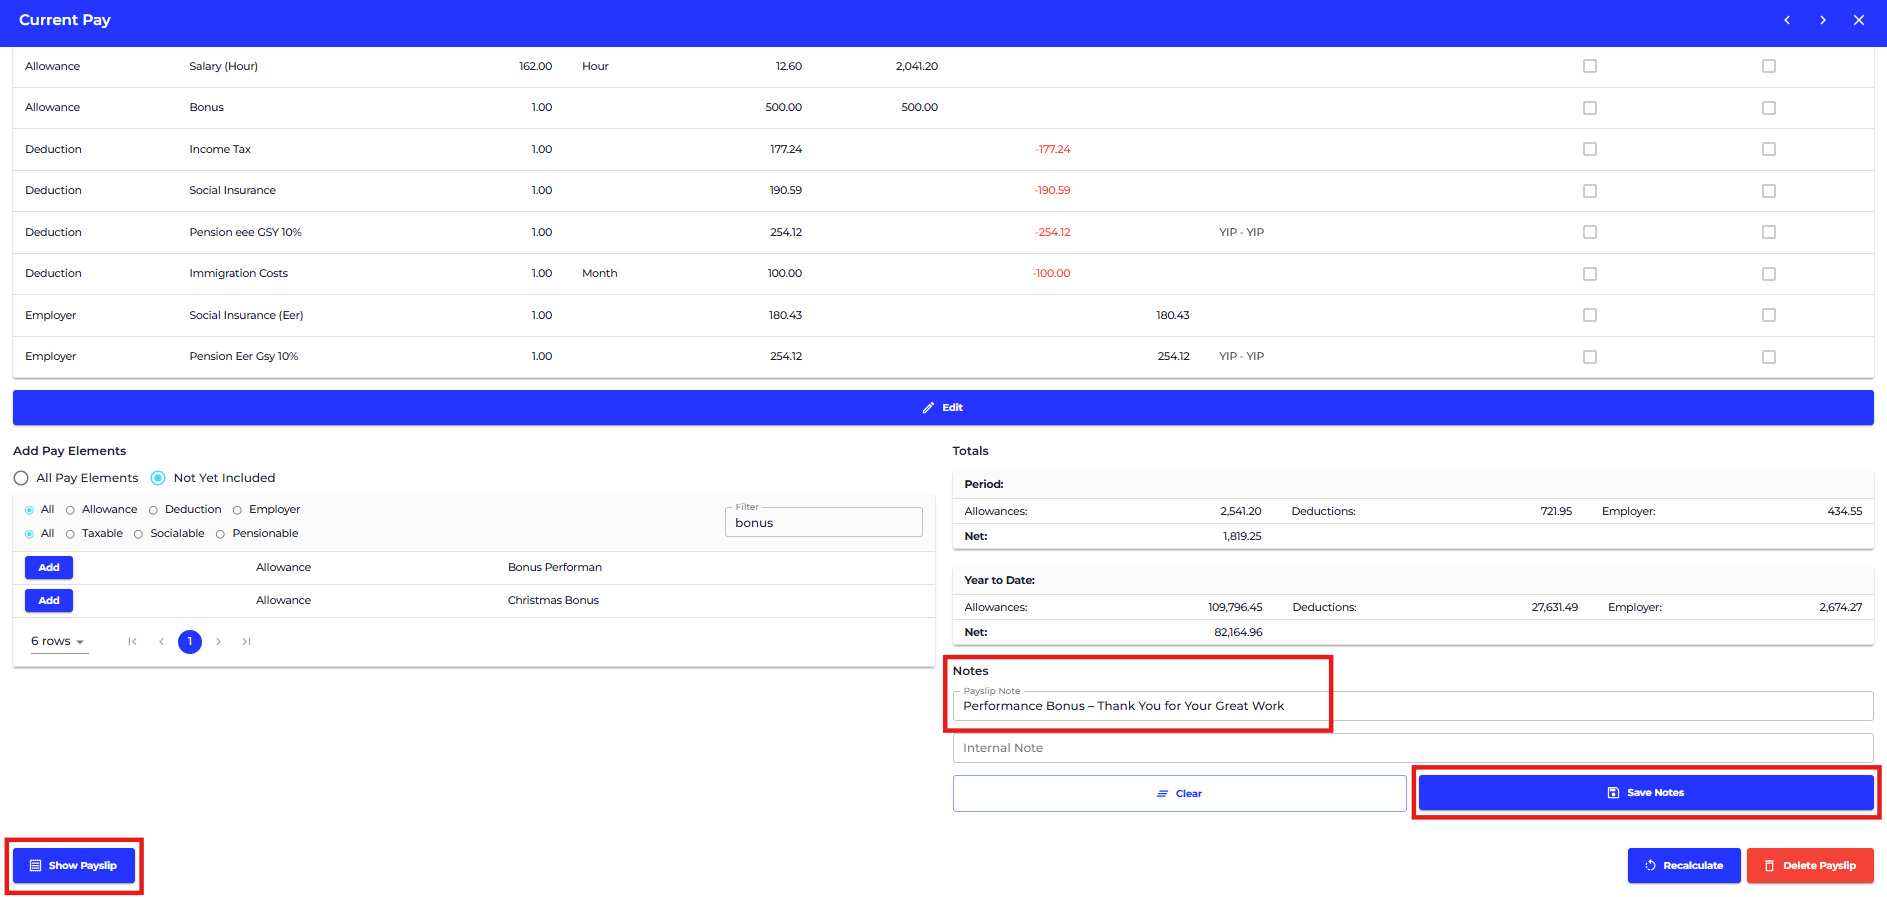This screenshot has width=1887, height=897.
Task: Click the Filter field containing bonus
Action: tap(823, 522)
